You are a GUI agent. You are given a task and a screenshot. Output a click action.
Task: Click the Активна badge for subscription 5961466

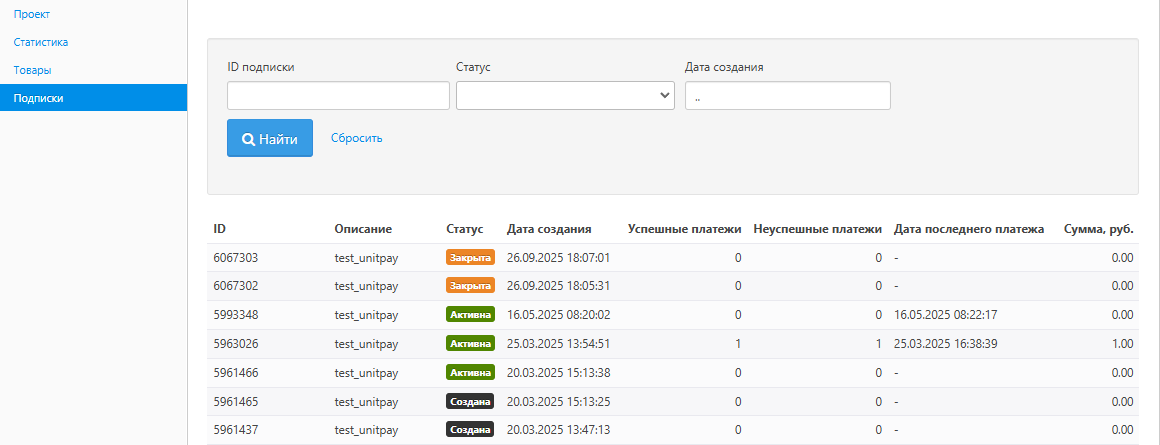pyautogui.click(x=470, y=372)
